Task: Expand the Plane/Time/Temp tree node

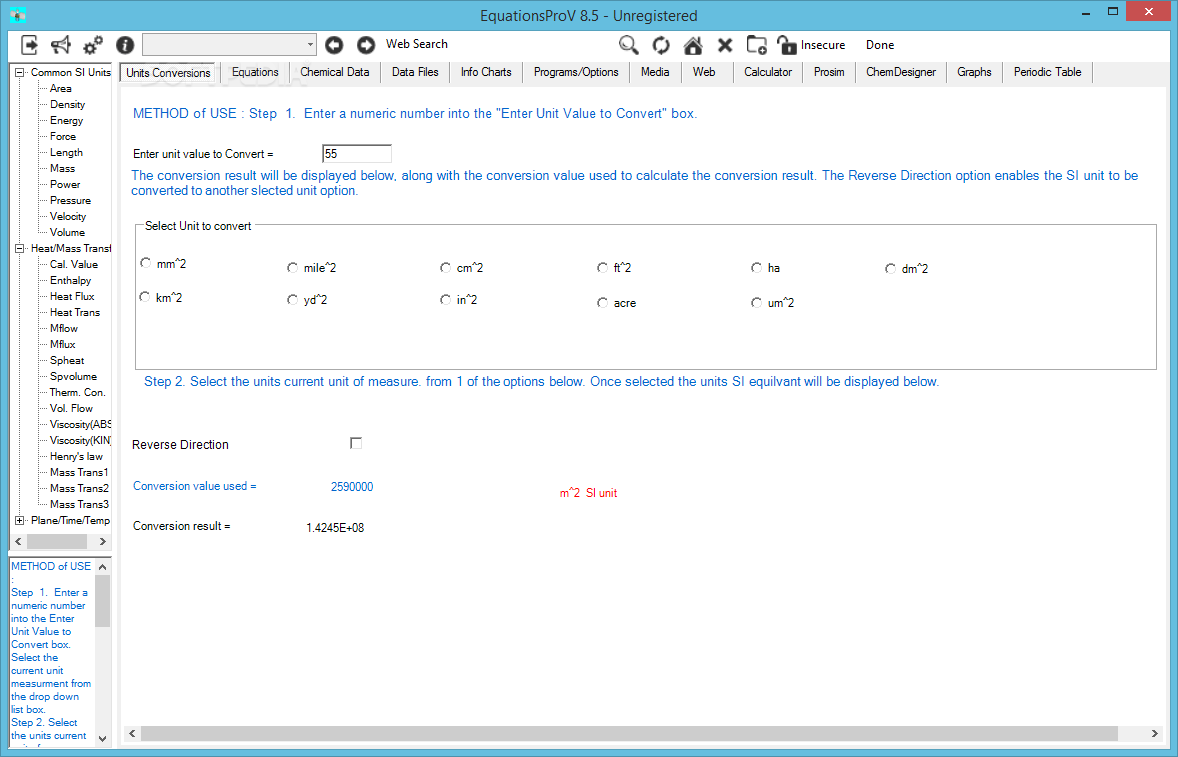Action: (x=20, y=520)
